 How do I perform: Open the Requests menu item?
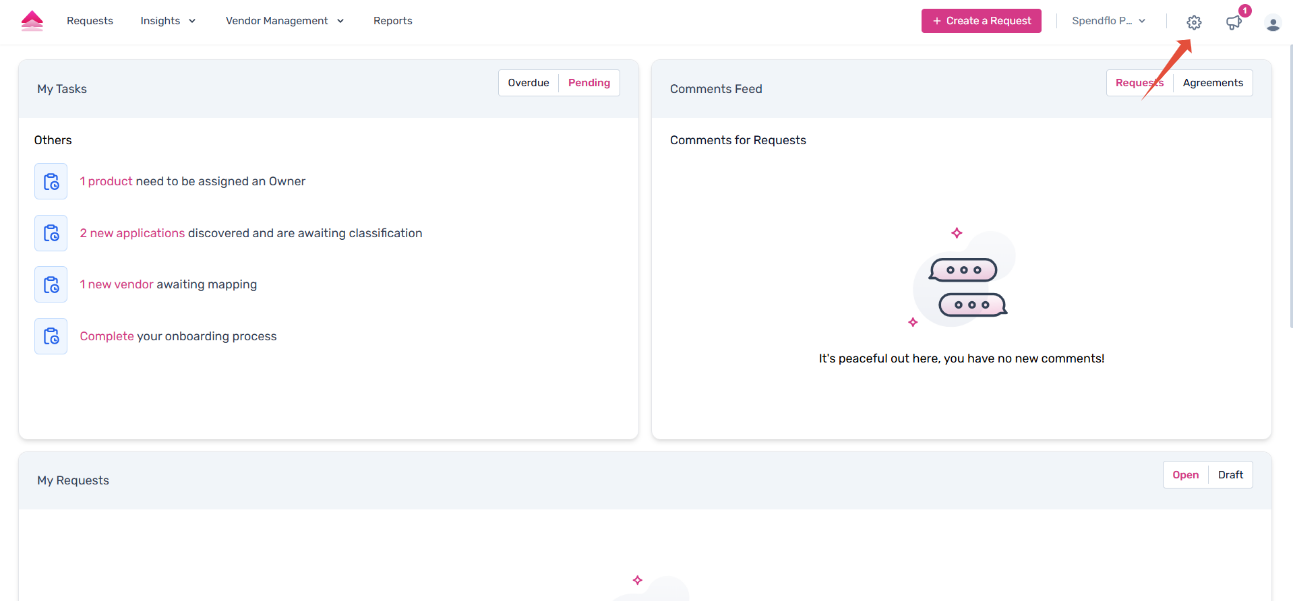(x=90, y=21)
